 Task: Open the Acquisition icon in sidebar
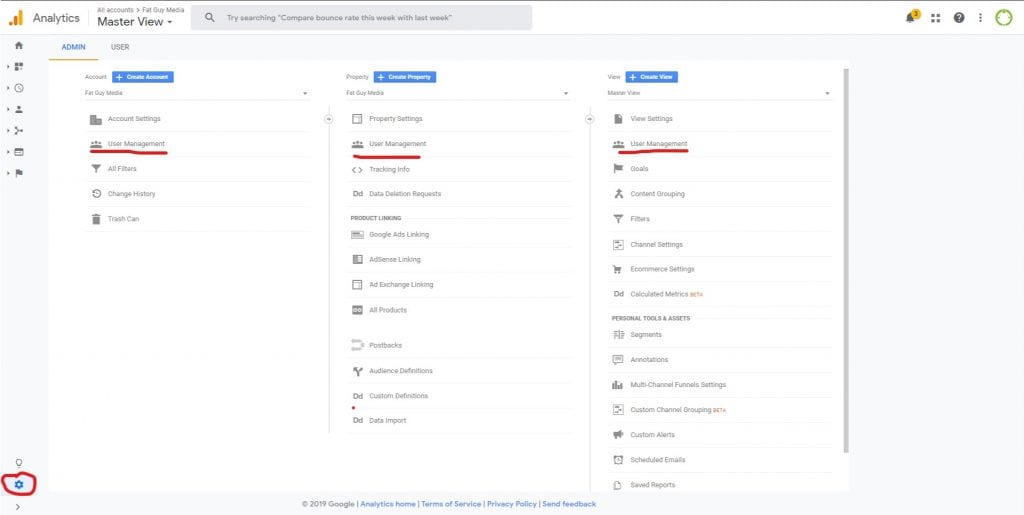point(18,131)
